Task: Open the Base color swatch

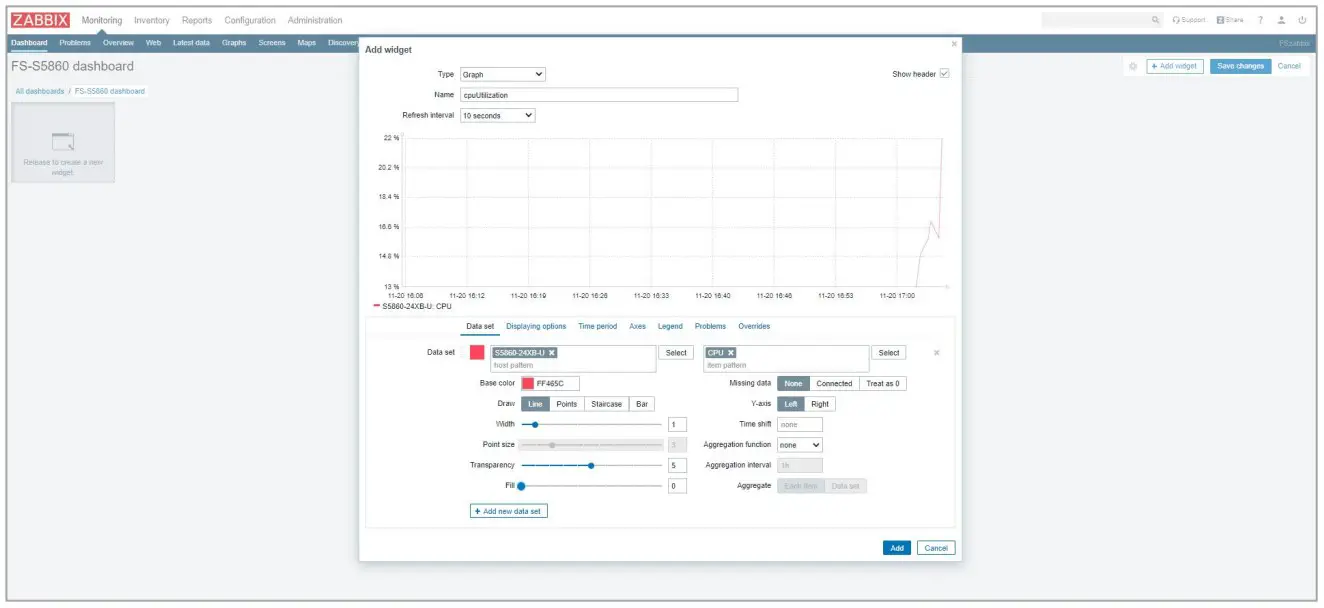Action: [527, 383]
